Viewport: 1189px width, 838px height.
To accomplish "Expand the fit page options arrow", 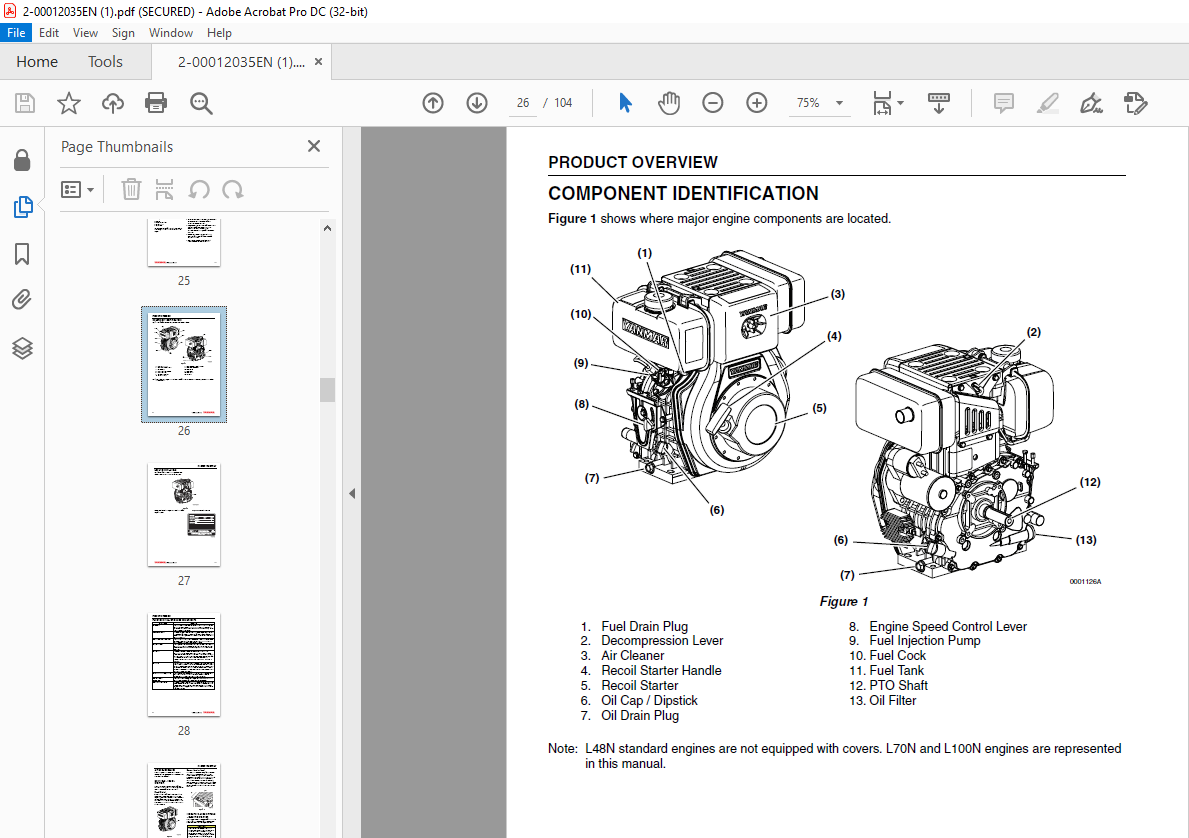I will click(900, 103).
